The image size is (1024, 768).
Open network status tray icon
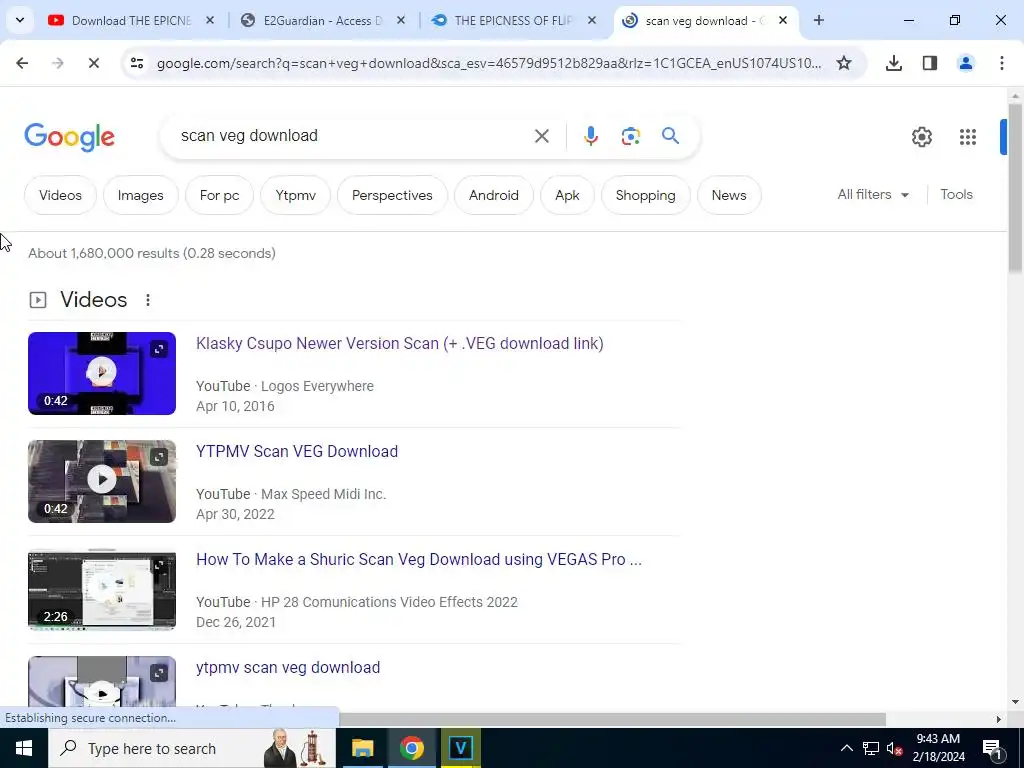point(871,748)
